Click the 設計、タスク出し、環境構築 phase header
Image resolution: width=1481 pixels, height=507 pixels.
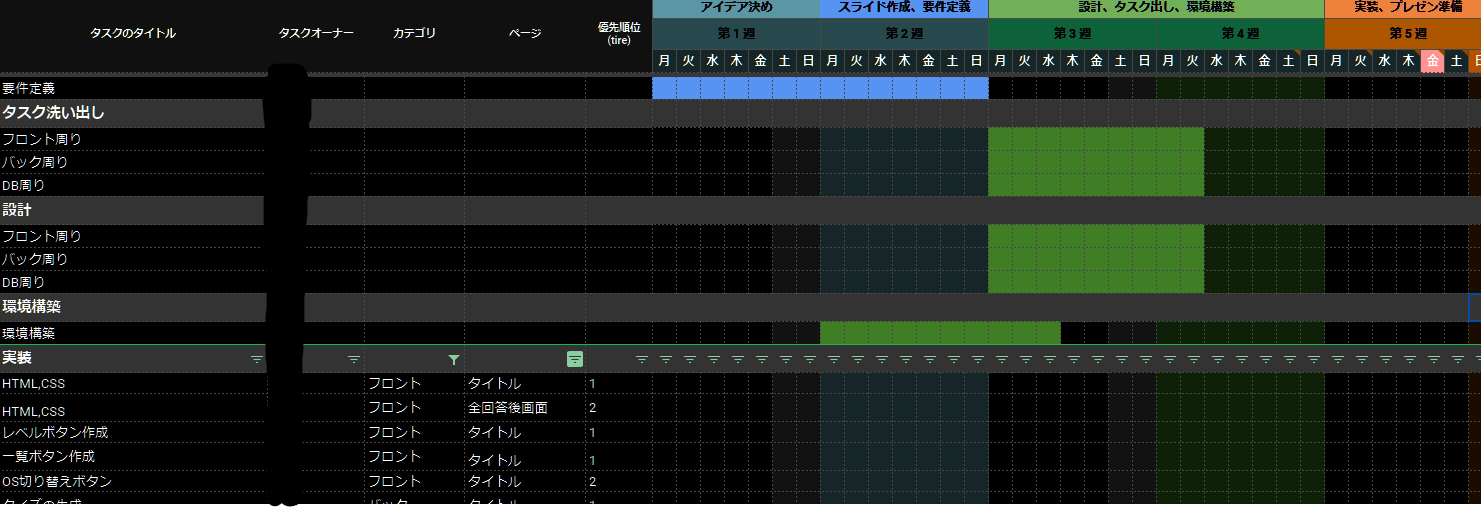[x=1156, y=9]
